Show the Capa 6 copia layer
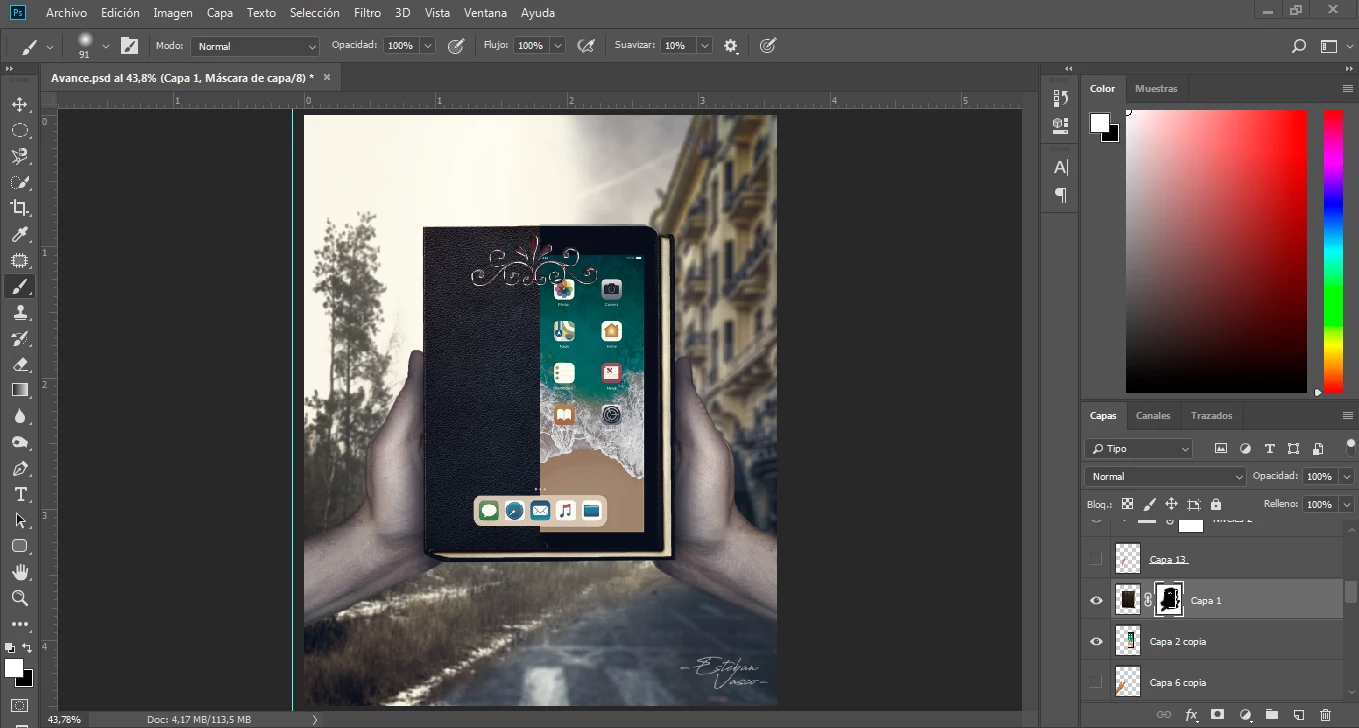 coord(1095,682)
